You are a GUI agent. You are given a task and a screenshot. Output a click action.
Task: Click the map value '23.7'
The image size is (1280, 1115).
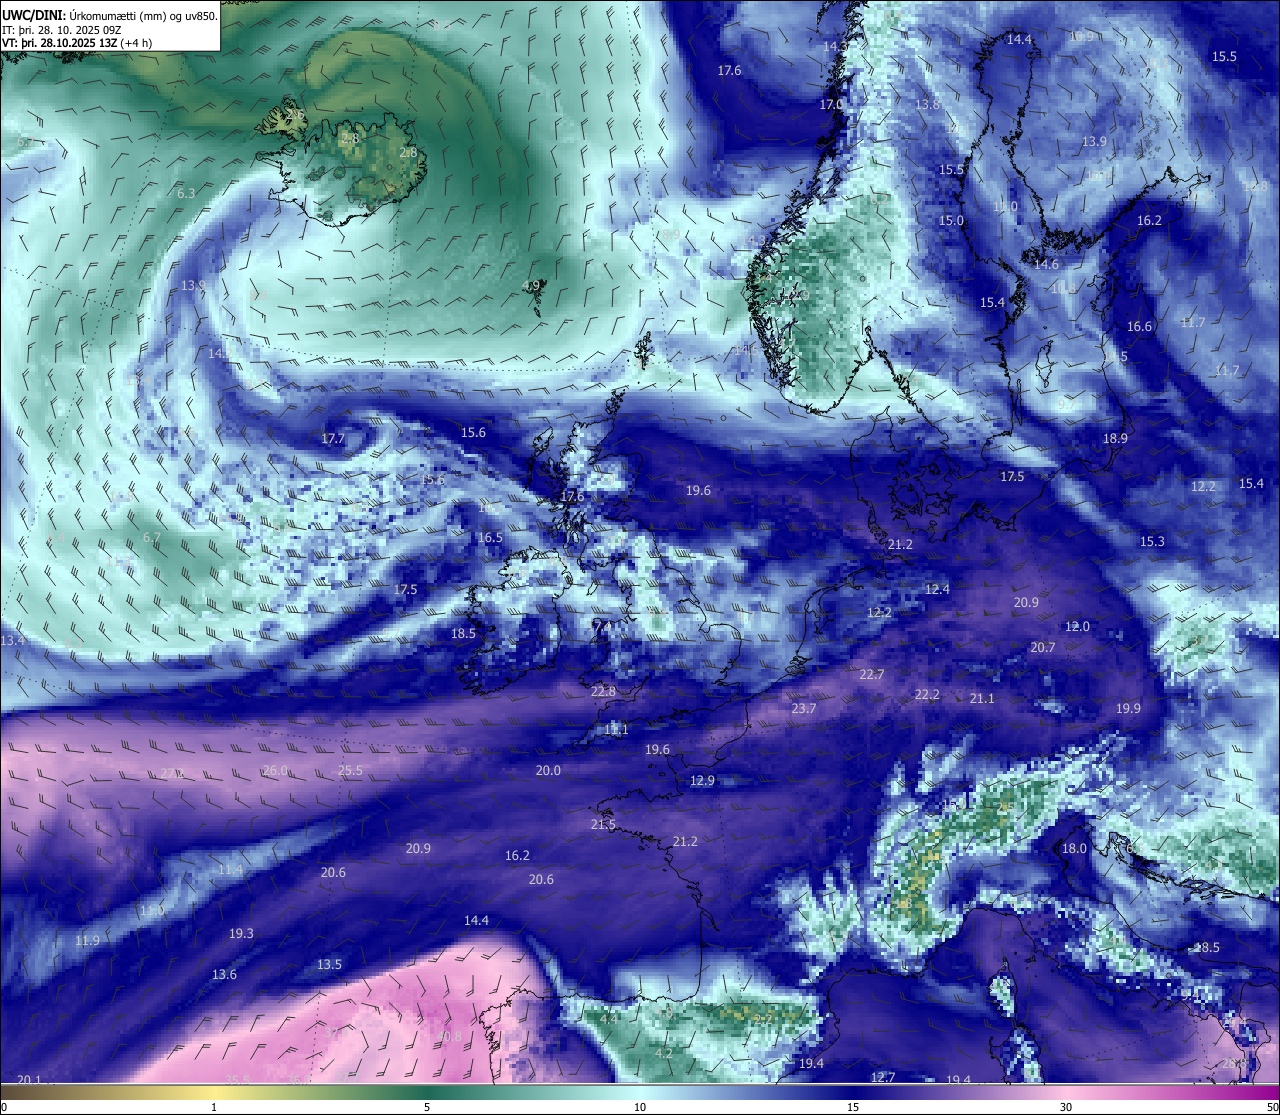click(x=804, y=708)
